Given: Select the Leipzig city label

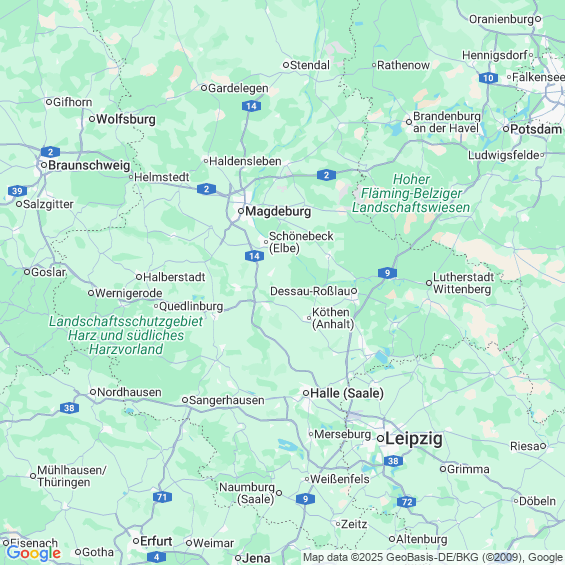Looking at the screenshot, I should tap(414, 439).
